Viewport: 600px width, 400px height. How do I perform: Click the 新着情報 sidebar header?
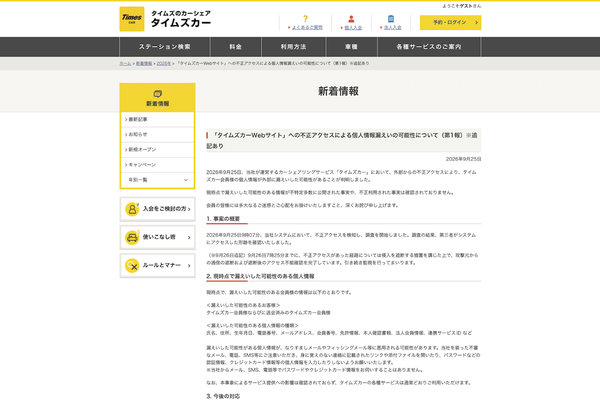coord(157,98)
